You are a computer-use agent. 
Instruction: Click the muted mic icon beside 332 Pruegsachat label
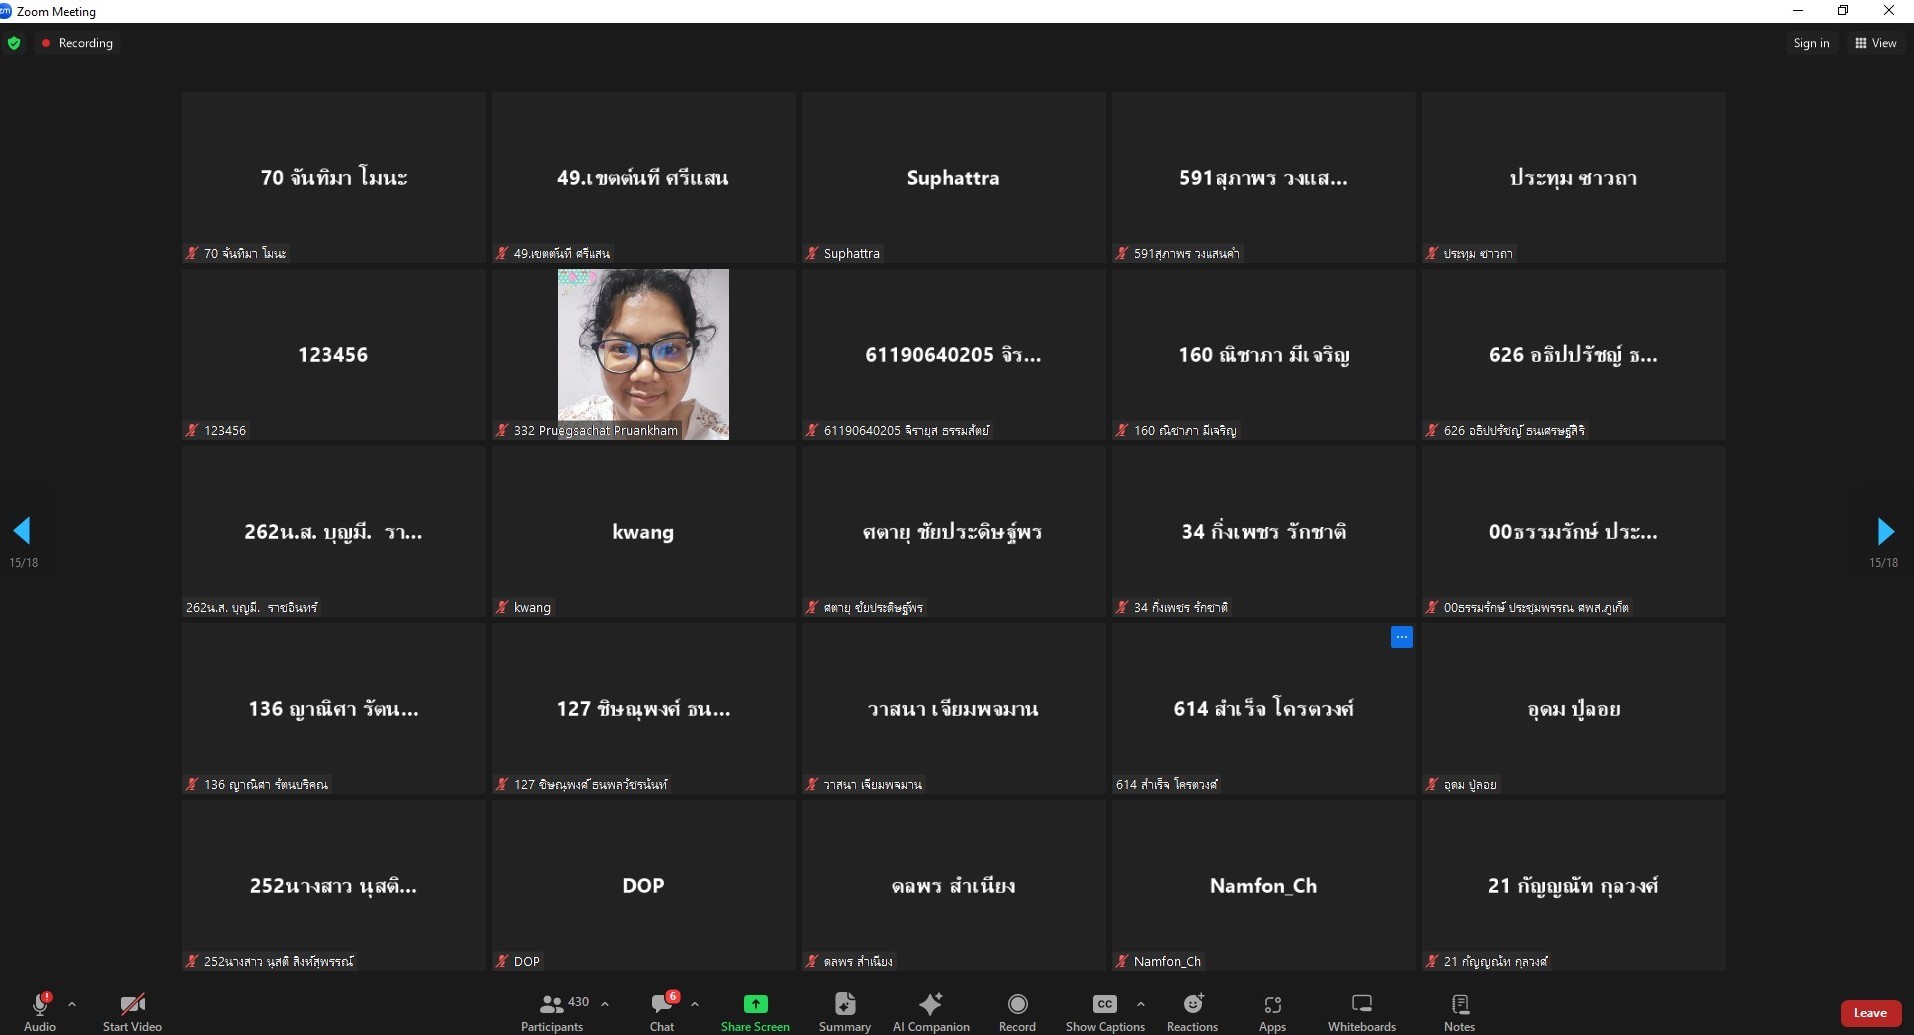point(502,431)
